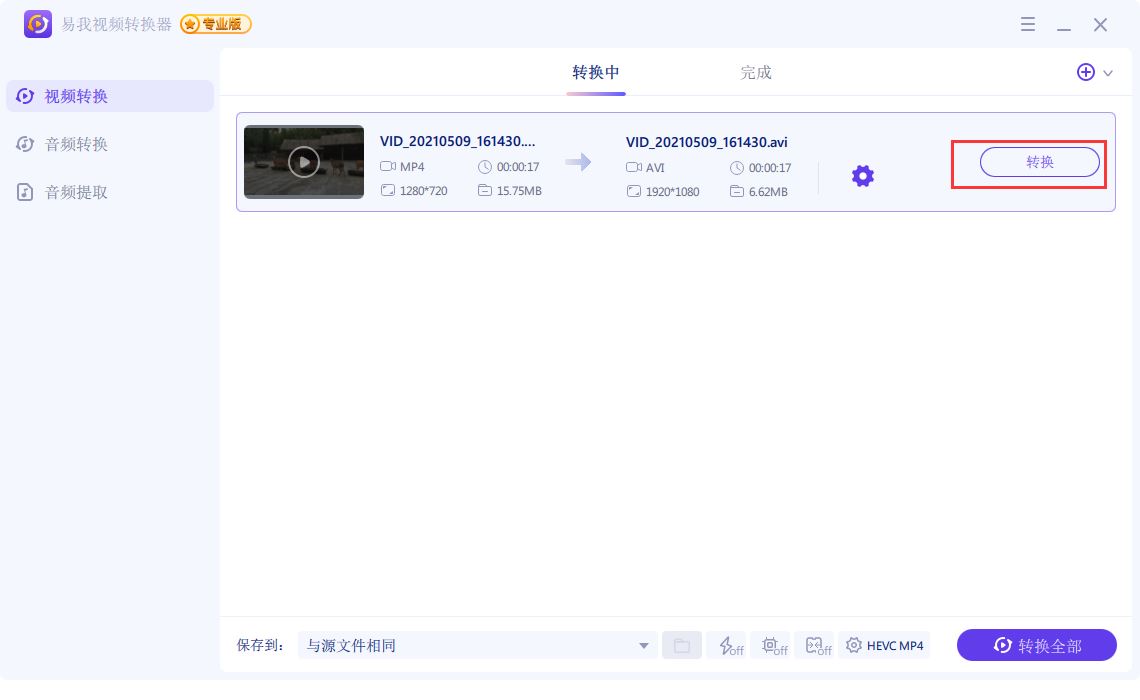
Task: Click the 转换 button for the file
Action: click(1040, 162)
